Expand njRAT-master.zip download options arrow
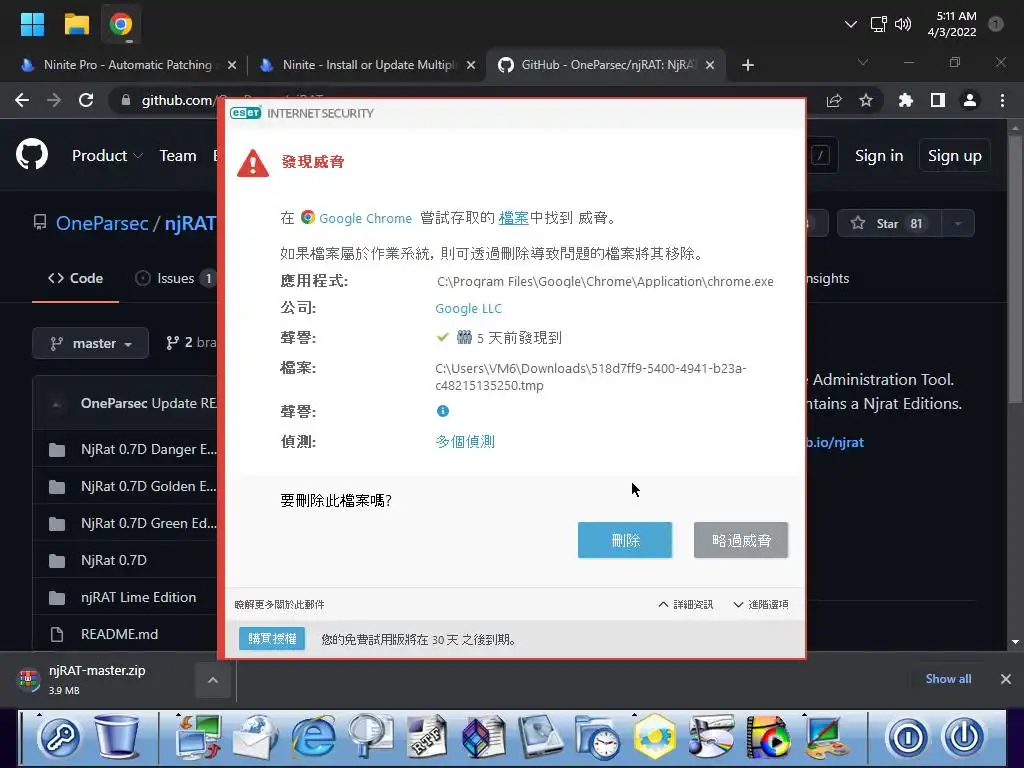Screen dimensions: 1024x768 [x=213, y=680]
